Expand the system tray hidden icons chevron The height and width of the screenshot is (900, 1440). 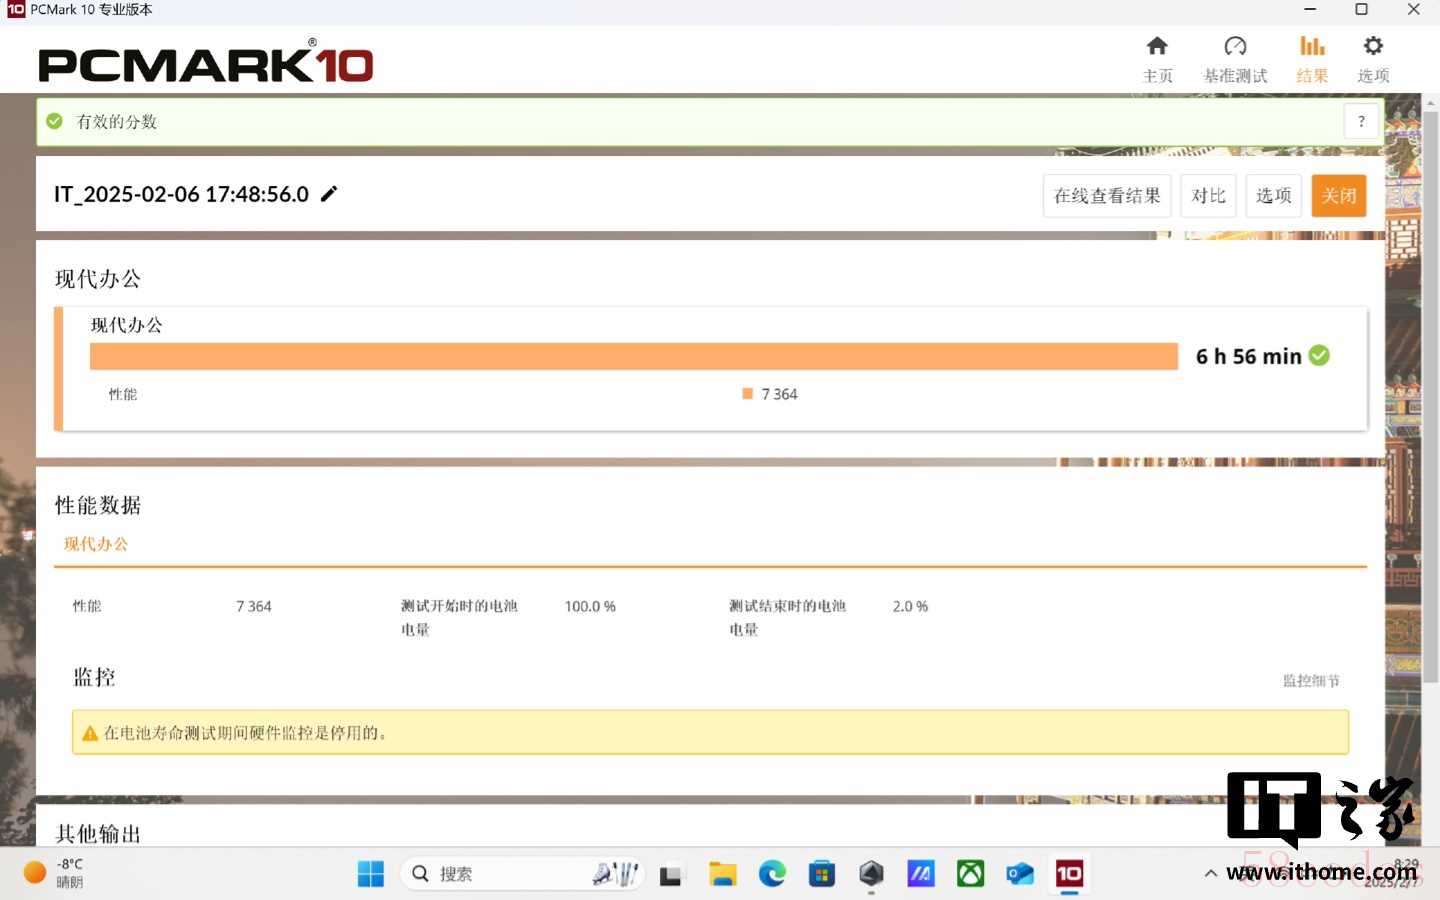1210,873
